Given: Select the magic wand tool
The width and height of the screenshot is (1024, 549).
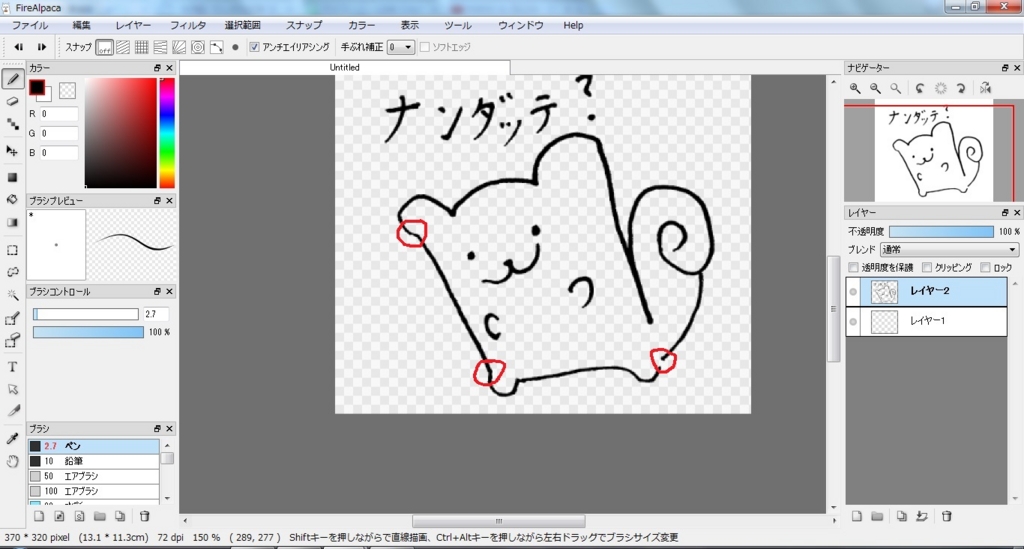Looking at the screenshot, I should [x=12, y=295].
